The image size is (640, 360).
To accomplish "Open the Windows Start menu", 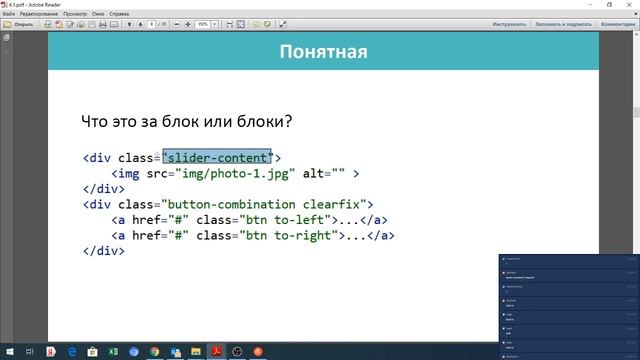I will pos(9,351).
